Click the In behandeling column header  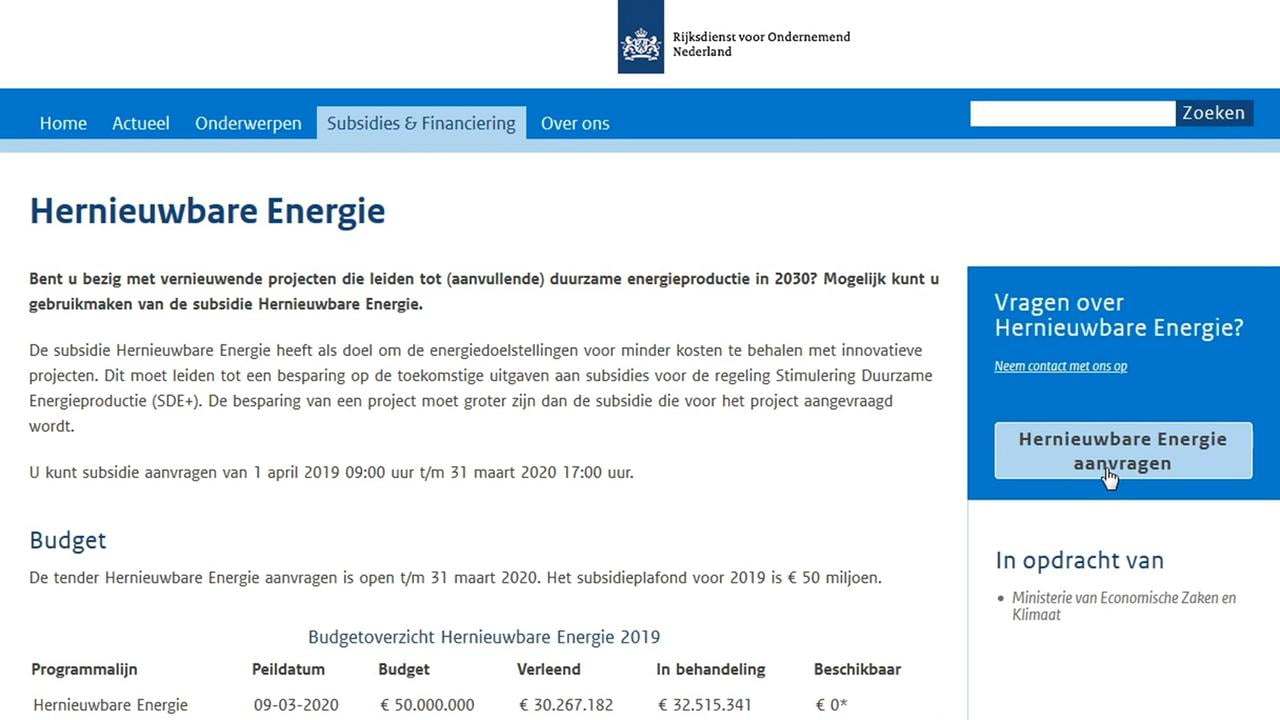point(710,669)
